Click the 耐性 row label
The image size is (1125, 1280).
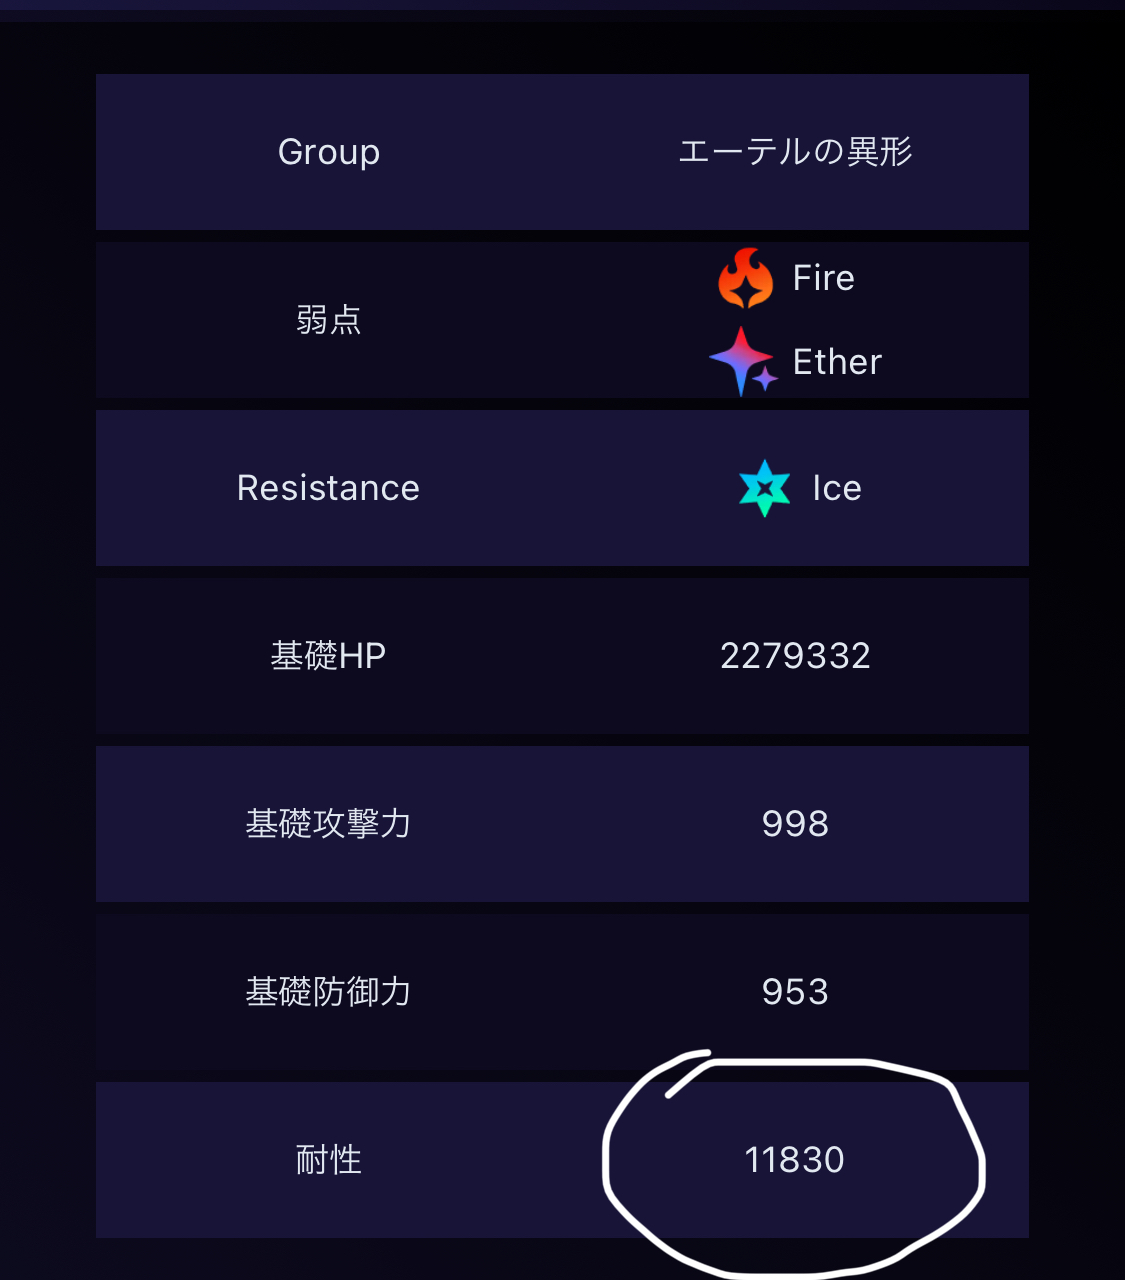point(329,1160)
